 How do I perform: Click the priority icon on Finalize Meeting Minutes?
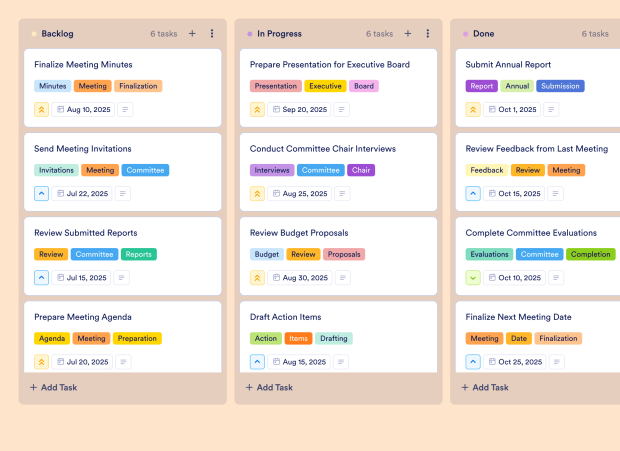(x=41, y=110)
